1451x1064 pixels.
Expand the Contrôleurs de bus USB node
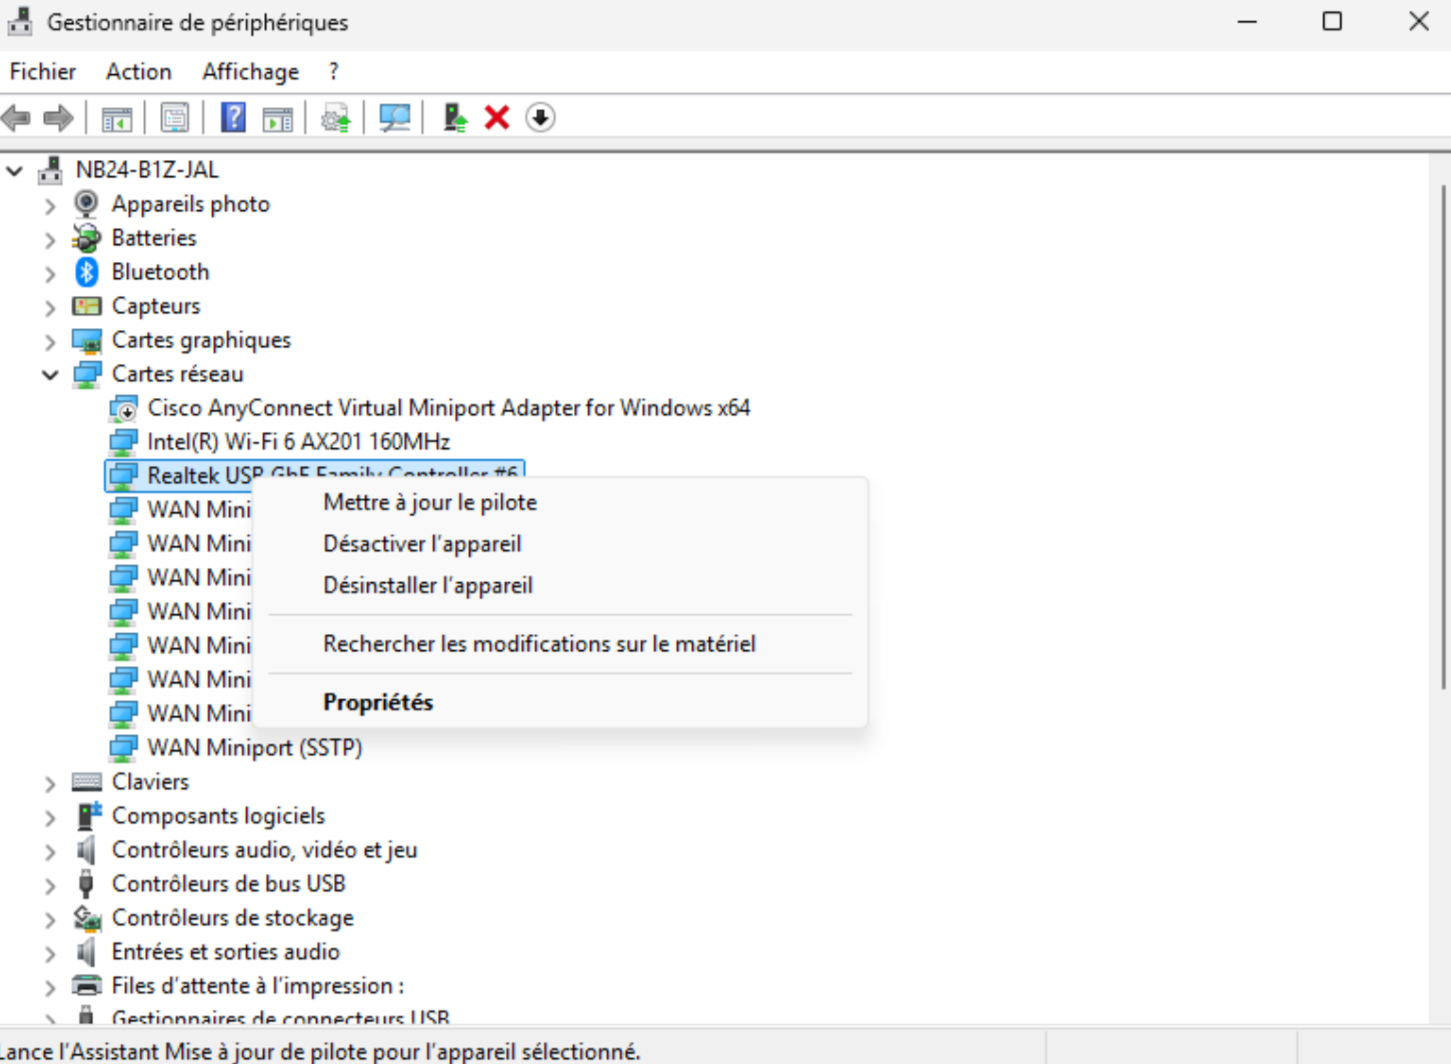pos(50,885)
